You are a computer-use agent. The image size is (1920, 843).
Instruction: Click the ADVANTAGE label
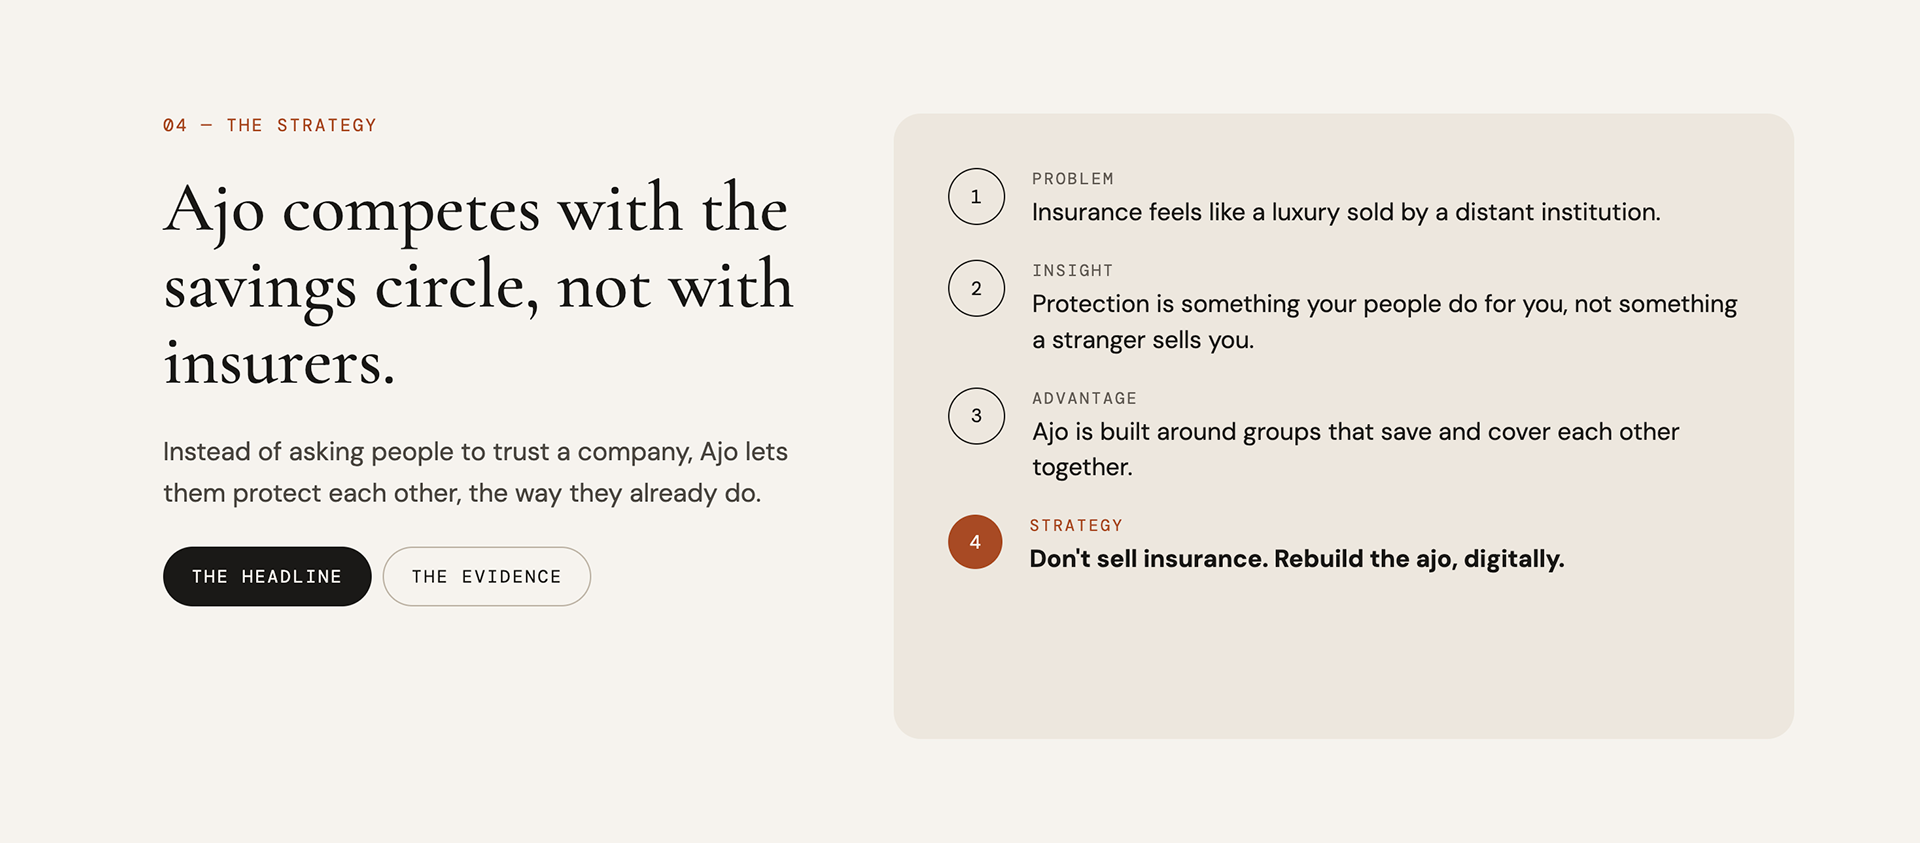(x=1085, y=398)
